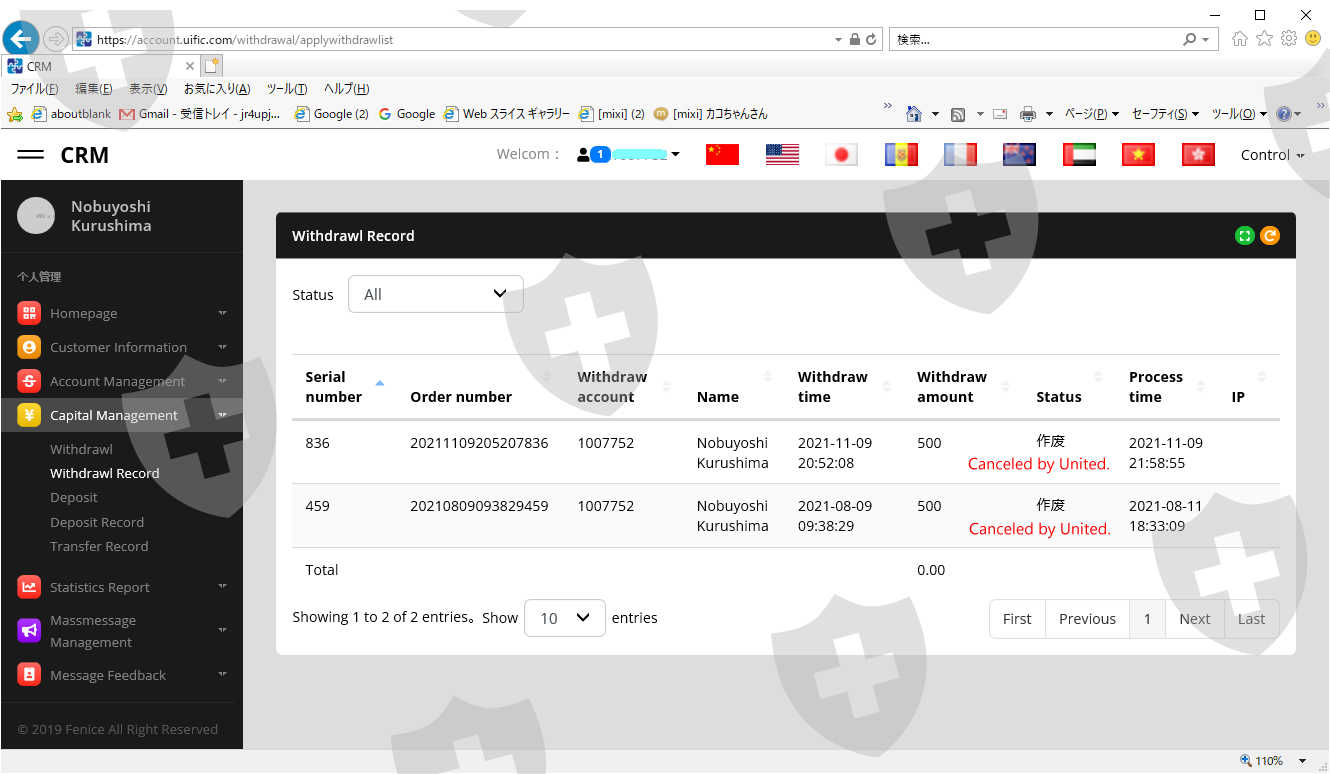Select the Vietnam flag language icon
Viewport: 1330px width, 774px height.
tap(1138, 155)
